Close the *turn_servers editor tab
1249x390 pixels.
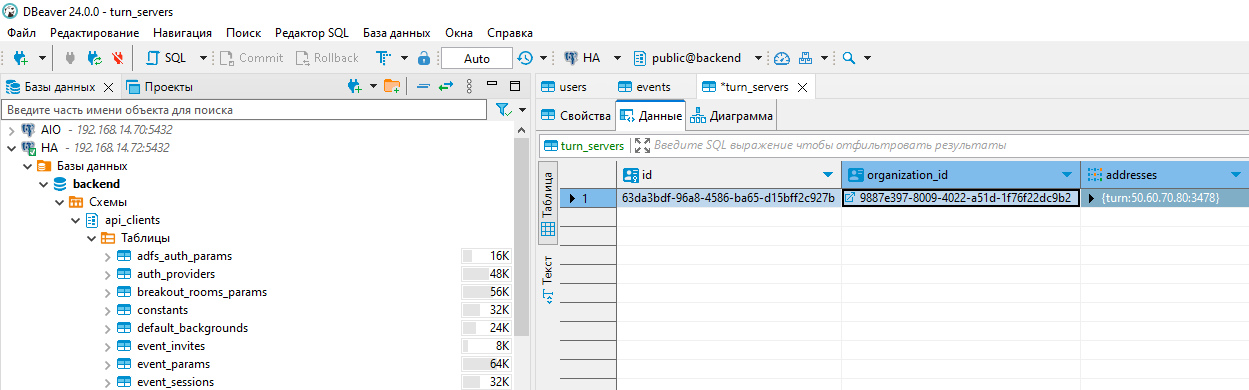[802, 88]
